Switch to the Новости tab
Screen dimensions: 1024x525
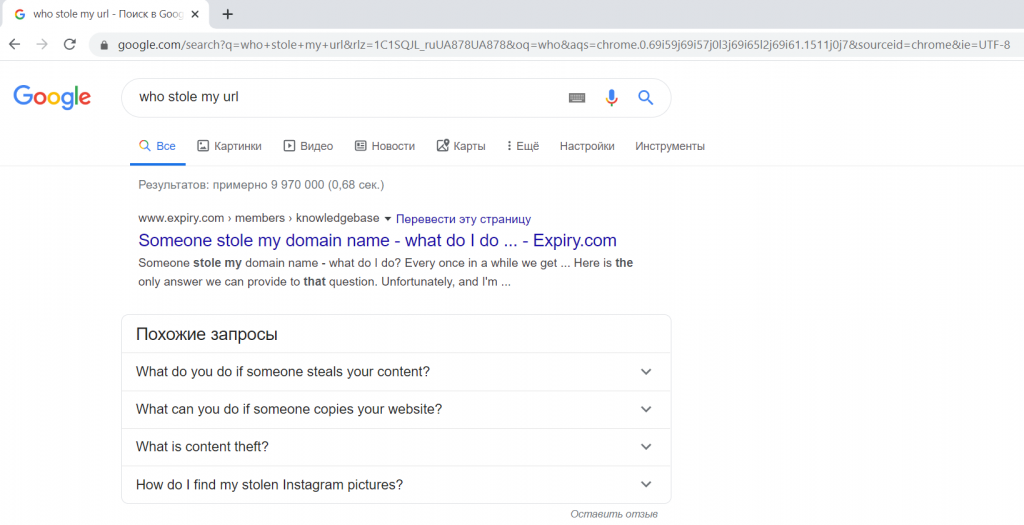point(385,146)
